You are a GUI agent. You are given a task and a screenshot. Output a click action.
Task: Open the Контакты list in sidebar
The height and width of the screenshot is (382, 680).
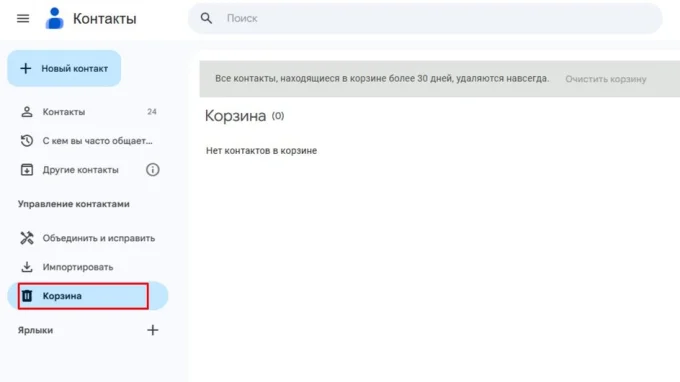coord(88,112)
